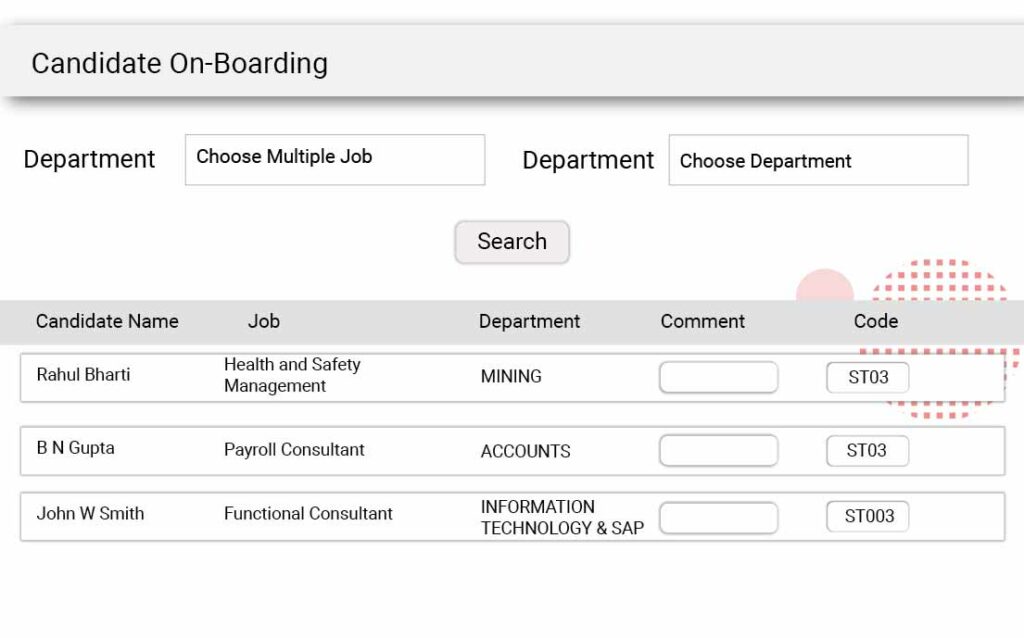Click the comment field for B N Gupta
The image size is (1024, 638).
click(x=718, y=451)
